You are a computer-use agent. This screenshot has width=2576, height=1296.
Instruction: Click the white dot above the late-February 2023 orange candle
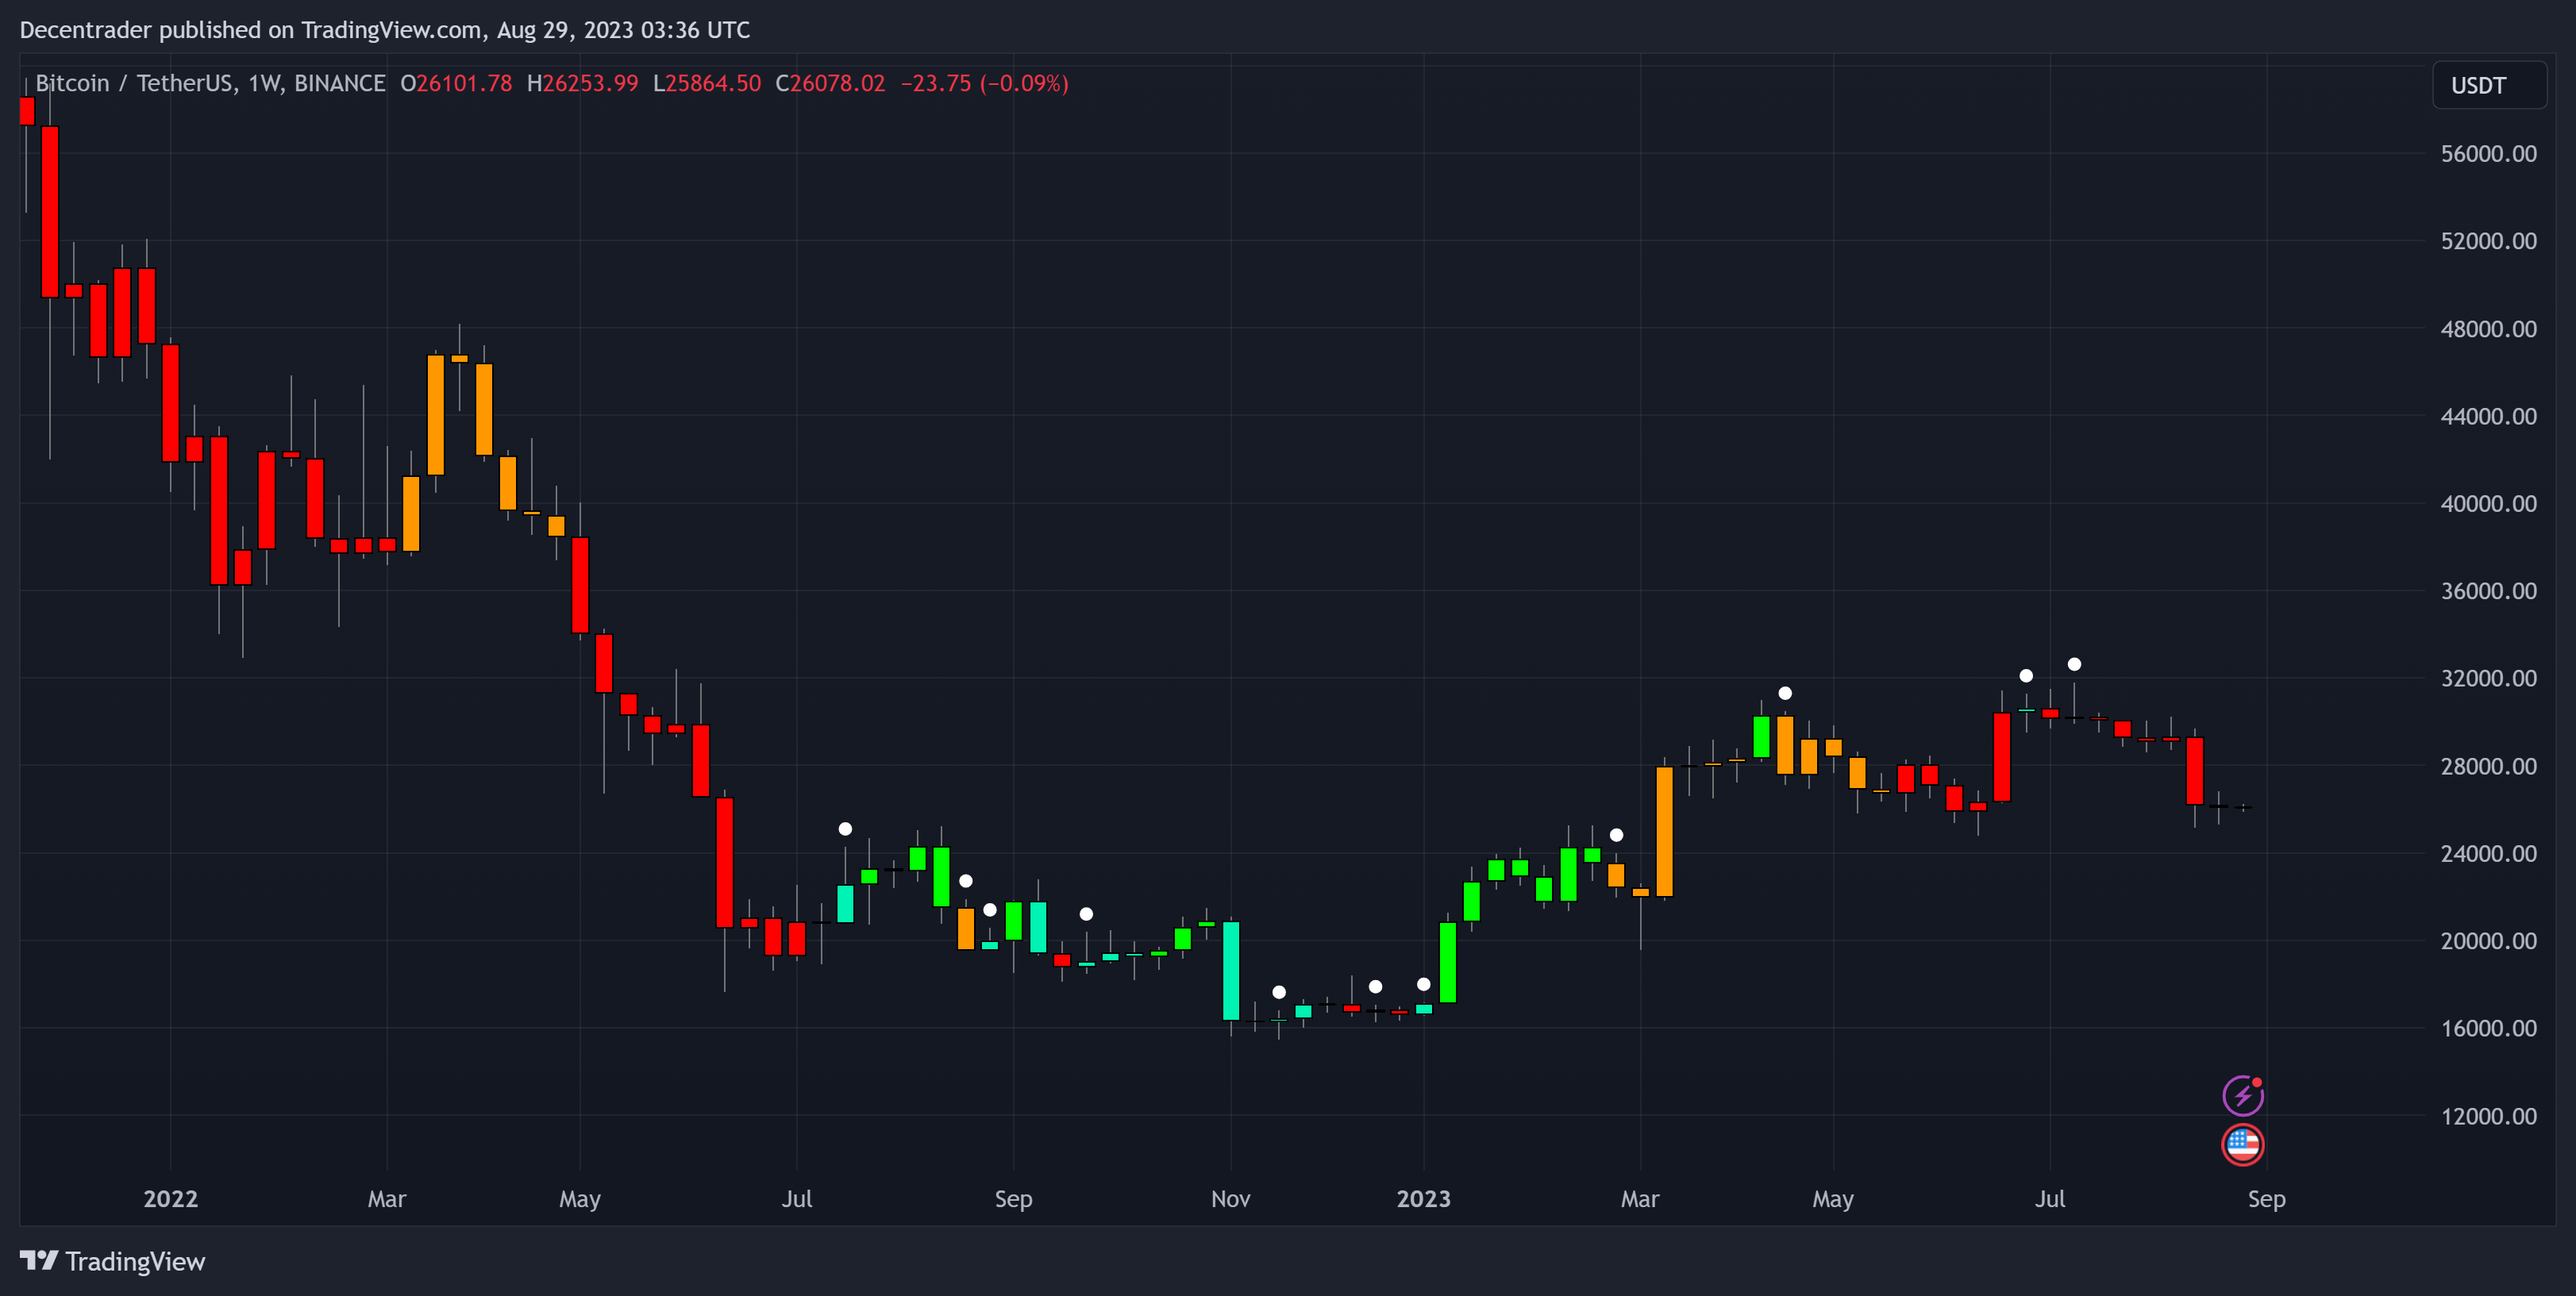pos(1616,835)
